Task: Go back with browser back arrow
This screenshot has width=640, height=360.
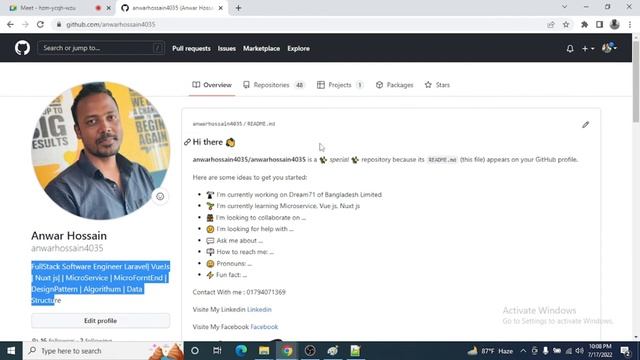Action: point(10,24)
